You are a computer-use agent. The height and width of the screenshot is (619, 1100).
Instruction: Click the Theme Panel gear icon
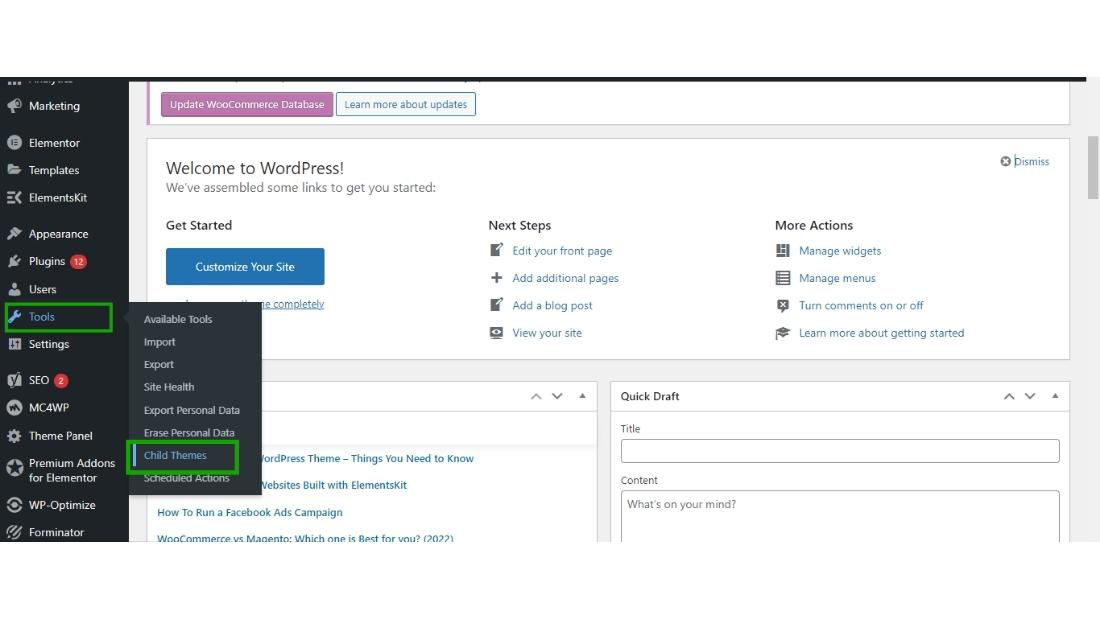coord(14,436)
